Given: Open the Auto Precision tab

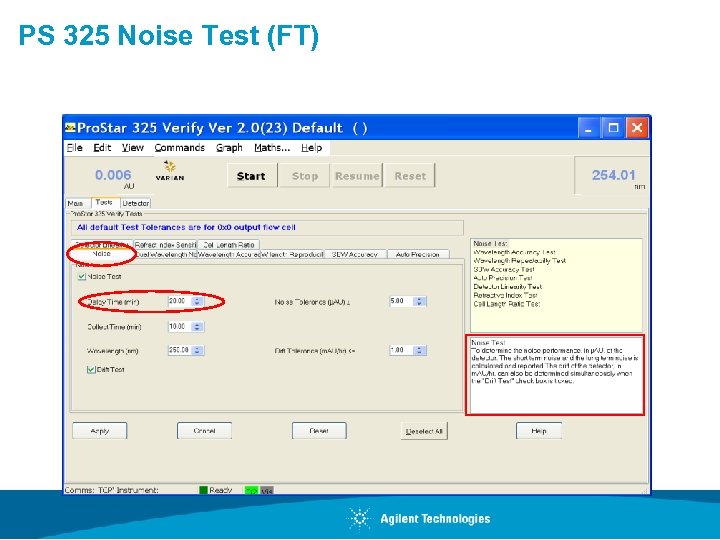Looking at the screenshot, I should pyautogui.click(x=418, y=254).
